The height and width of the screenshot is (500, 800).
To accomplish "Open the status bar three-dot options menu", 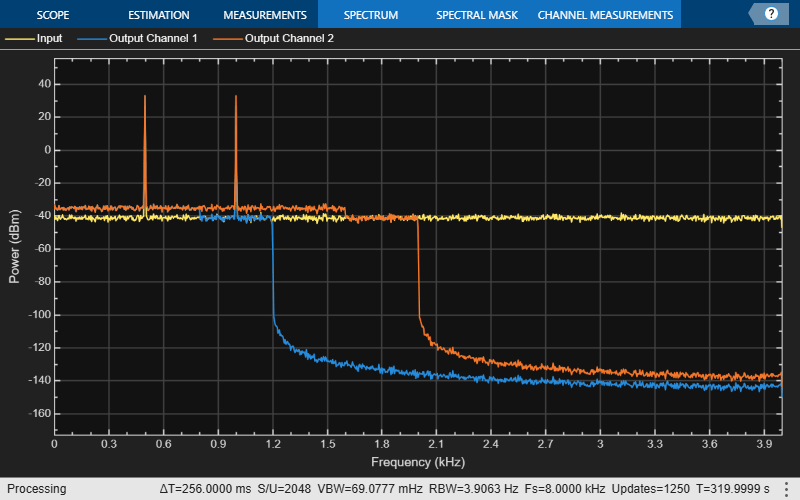I will (x=786, y=488).
